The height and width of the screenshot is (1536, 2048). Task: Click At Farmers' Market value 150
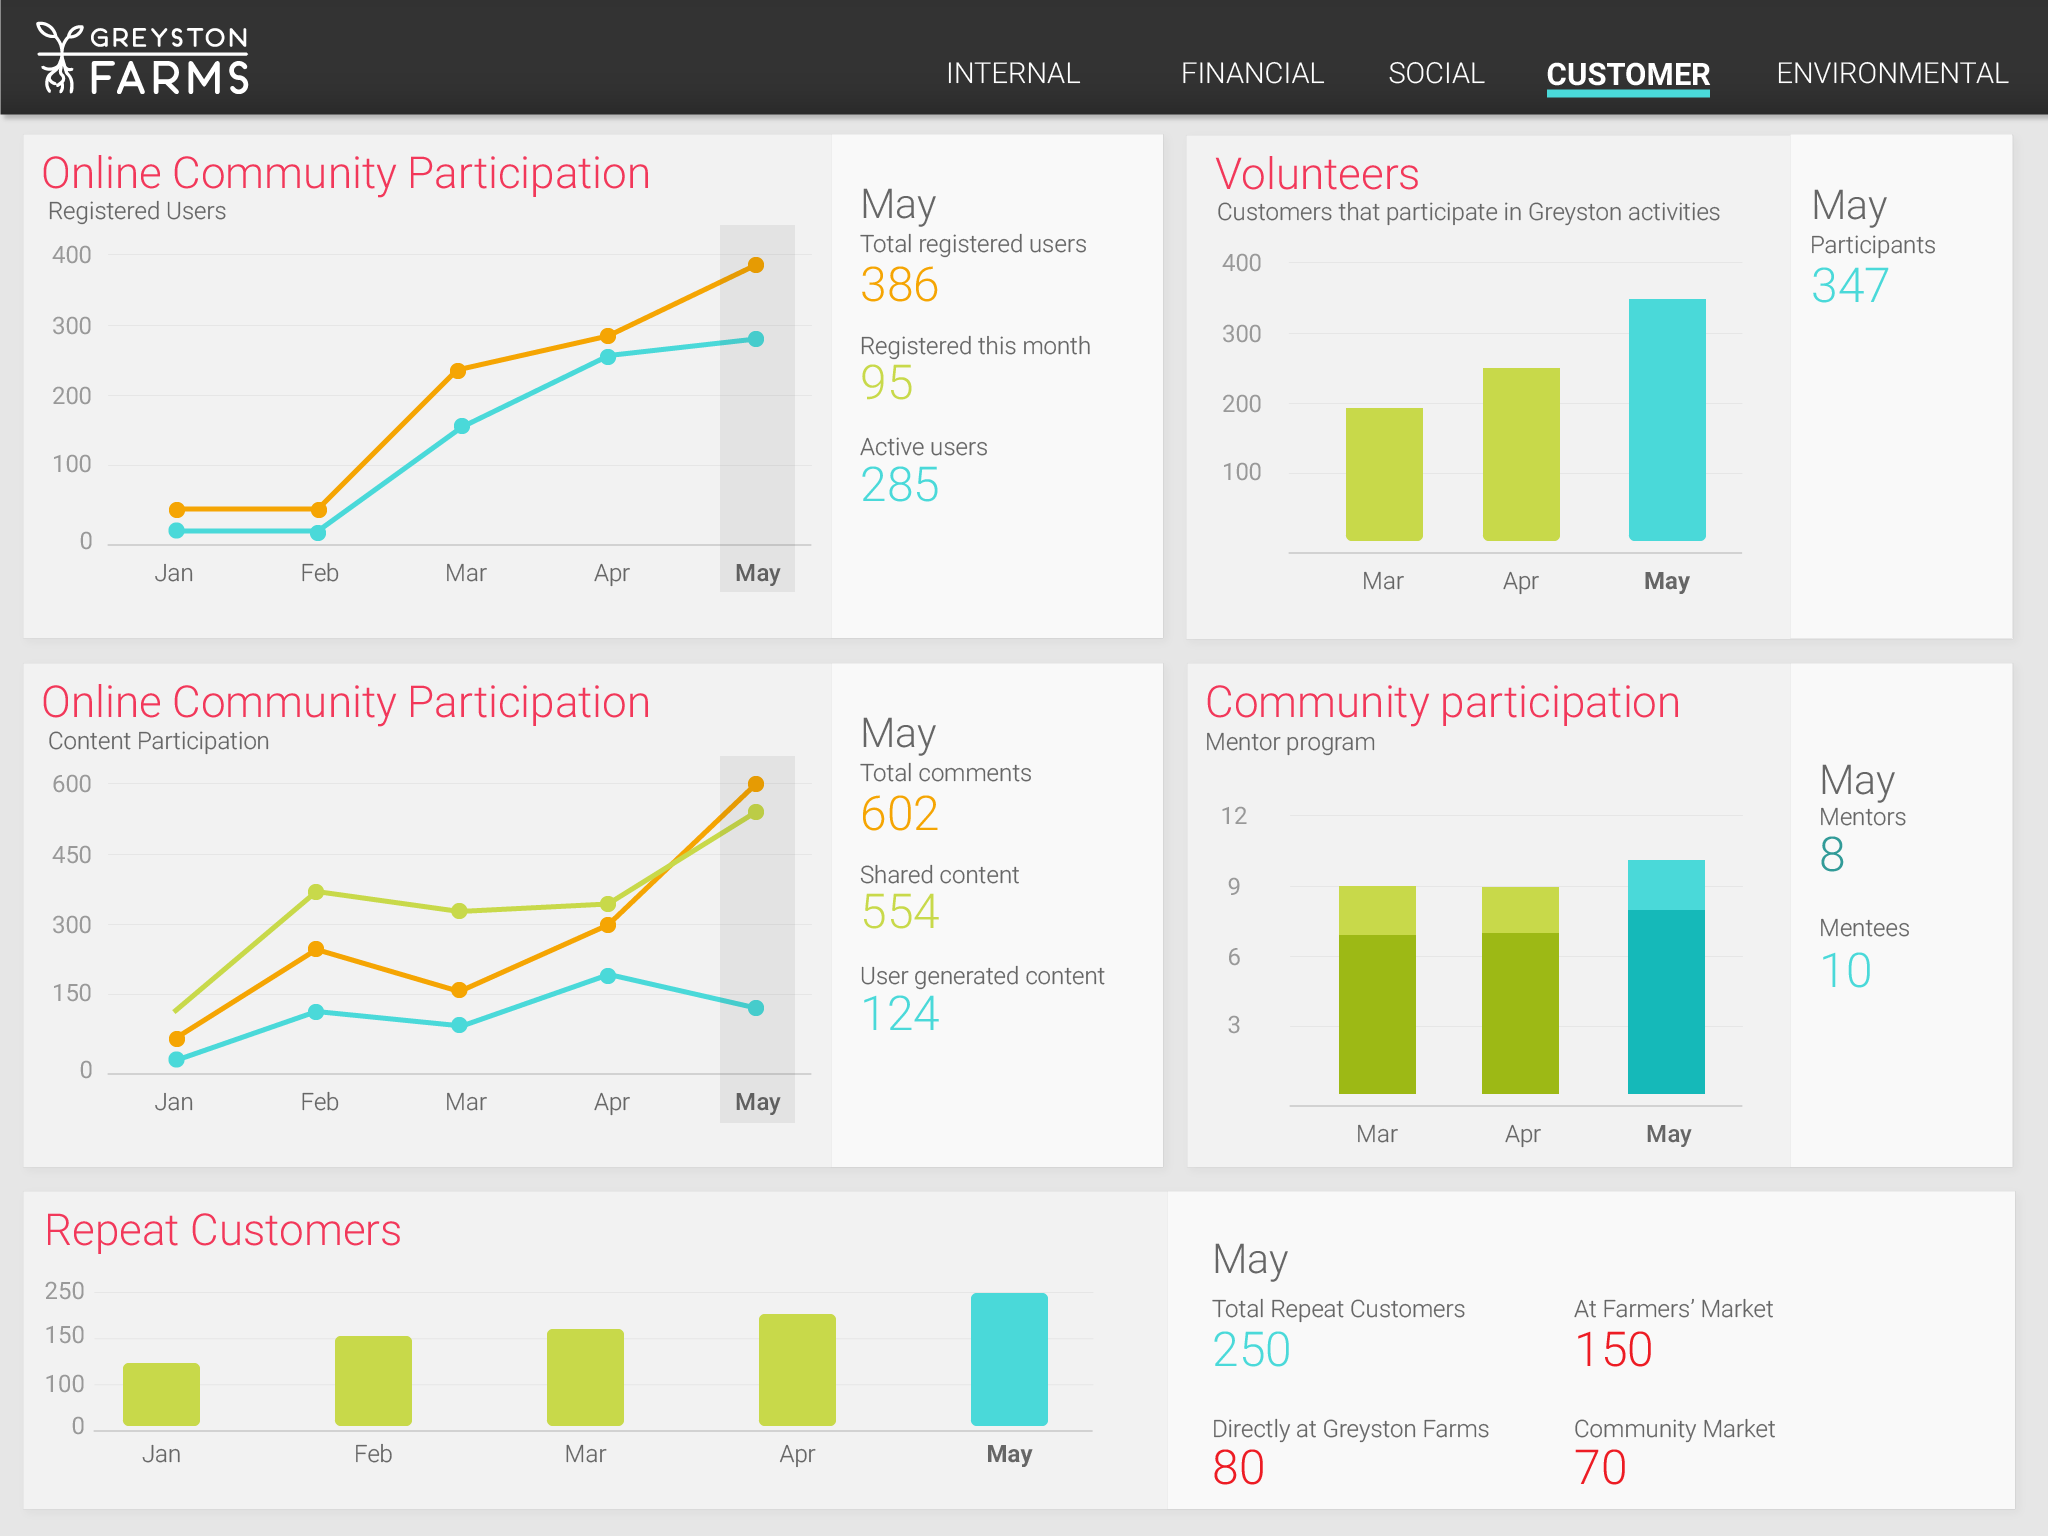pos(1613,1350)
